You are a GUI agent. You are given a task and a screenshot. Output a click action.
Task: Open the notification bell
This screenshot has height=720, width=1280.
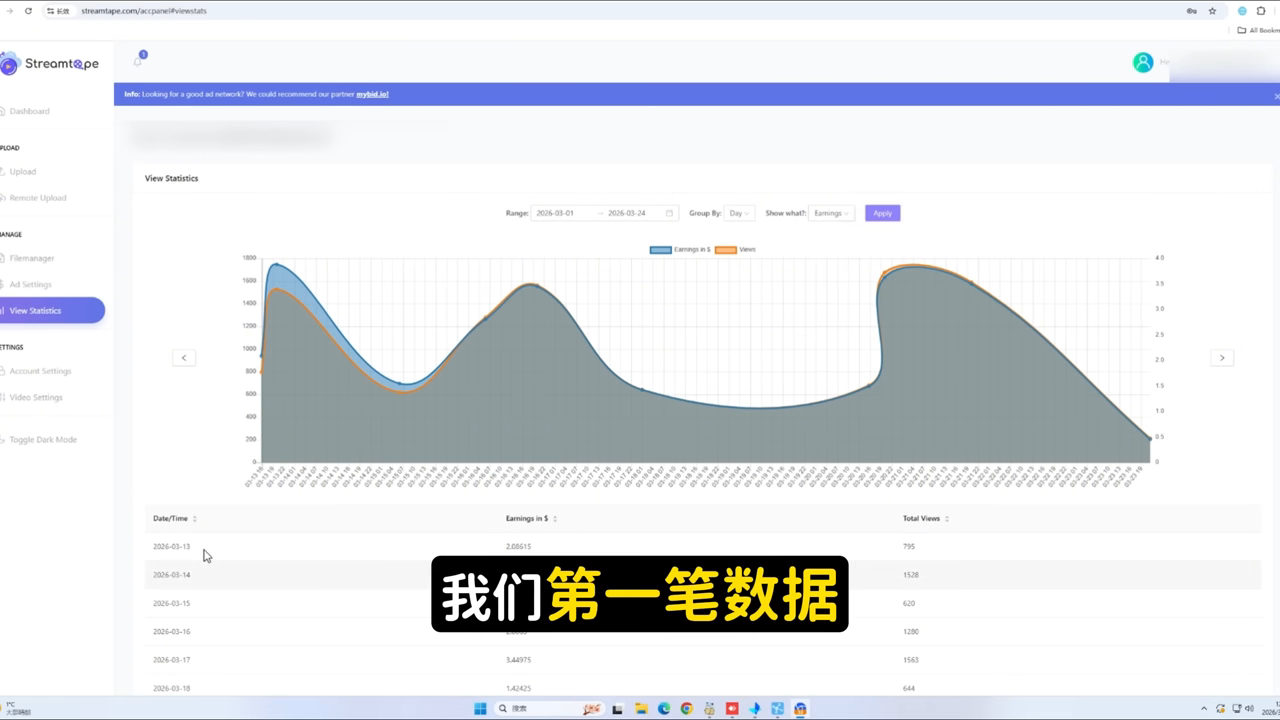tap(138, 62)
